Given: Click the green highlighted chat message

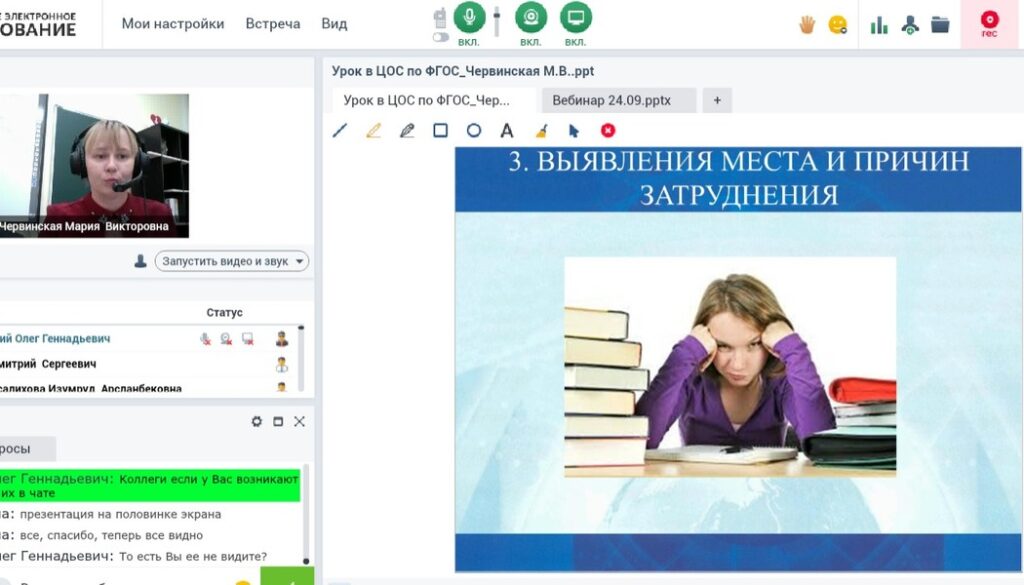Looking at the screenshot, I should [x=150, y=486].
